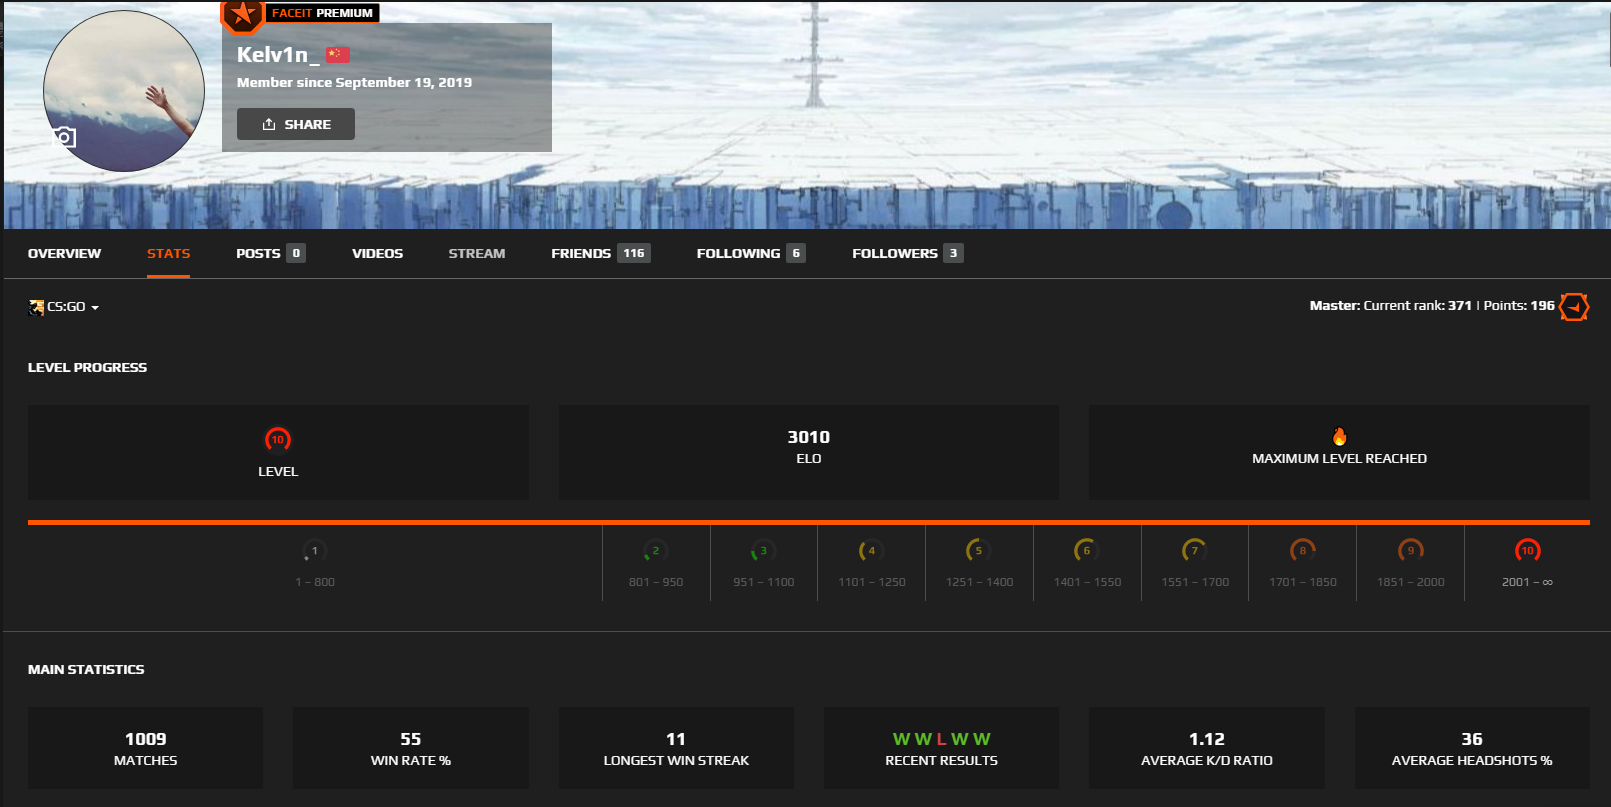Viewport: 1611px width, 807px height.
Task: Click the profile avatar picture
Action: pos(124,91)
